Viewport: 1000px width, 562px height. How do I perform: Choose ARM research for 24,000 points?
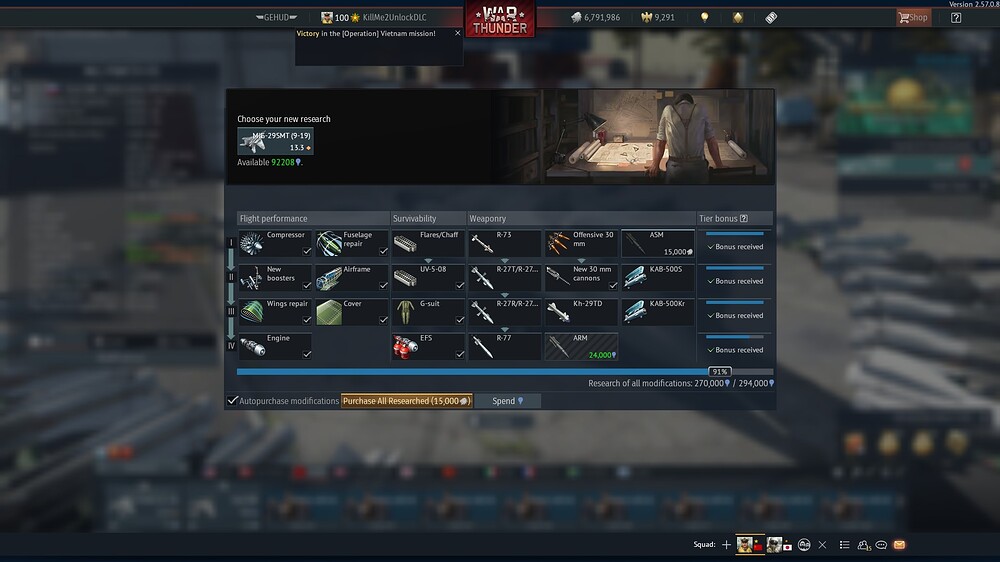click(x=581, y=347)
